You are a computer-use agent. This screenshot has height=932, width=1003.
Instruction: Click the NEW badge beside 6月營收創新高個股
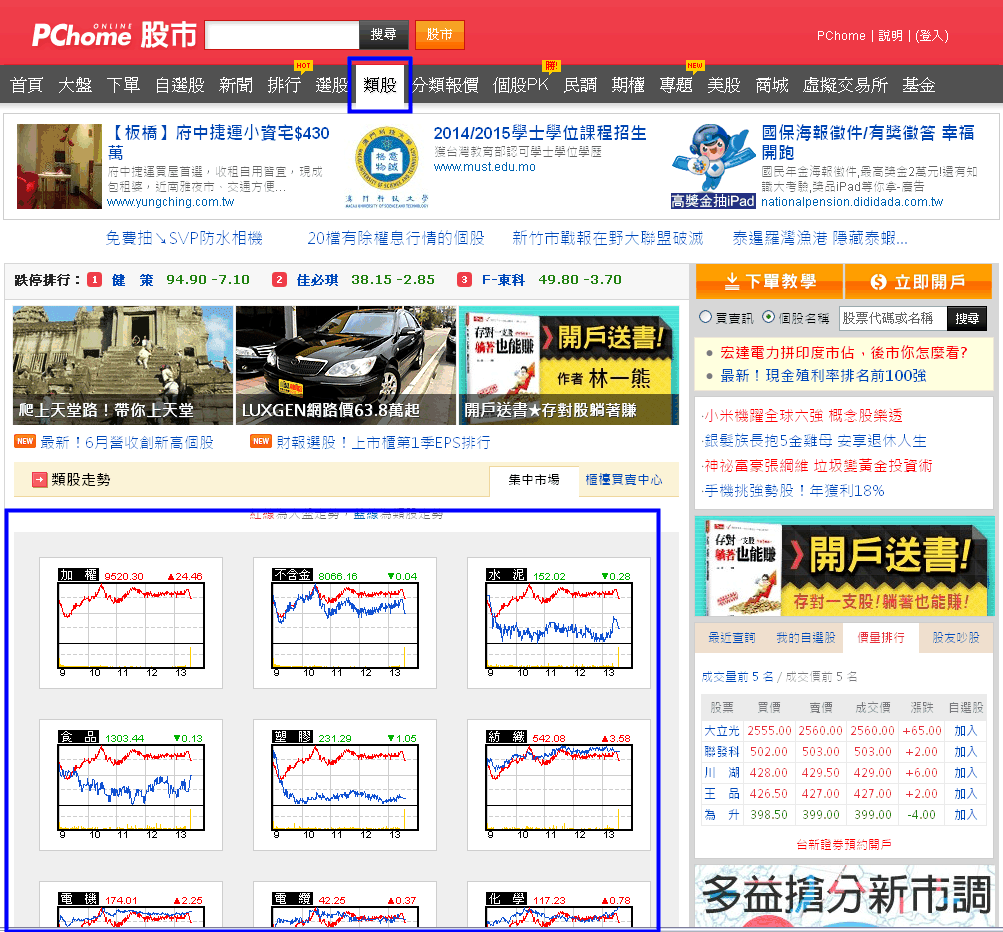pos(25,441)
